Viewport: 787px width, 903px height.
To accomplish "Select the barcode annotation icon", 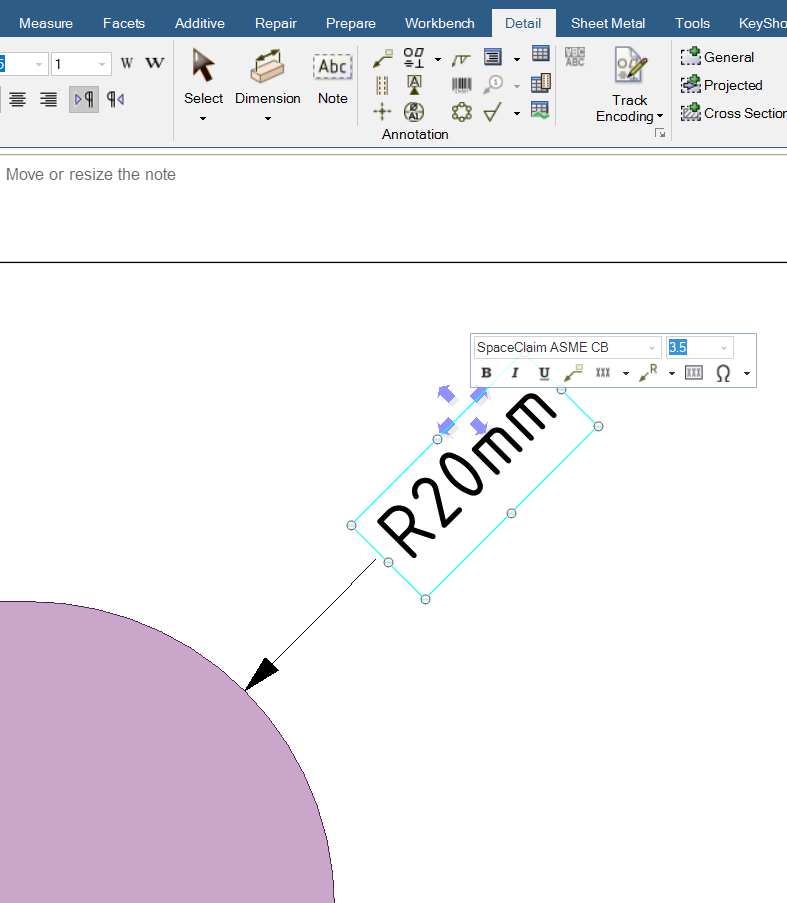I will click(461, 85).
